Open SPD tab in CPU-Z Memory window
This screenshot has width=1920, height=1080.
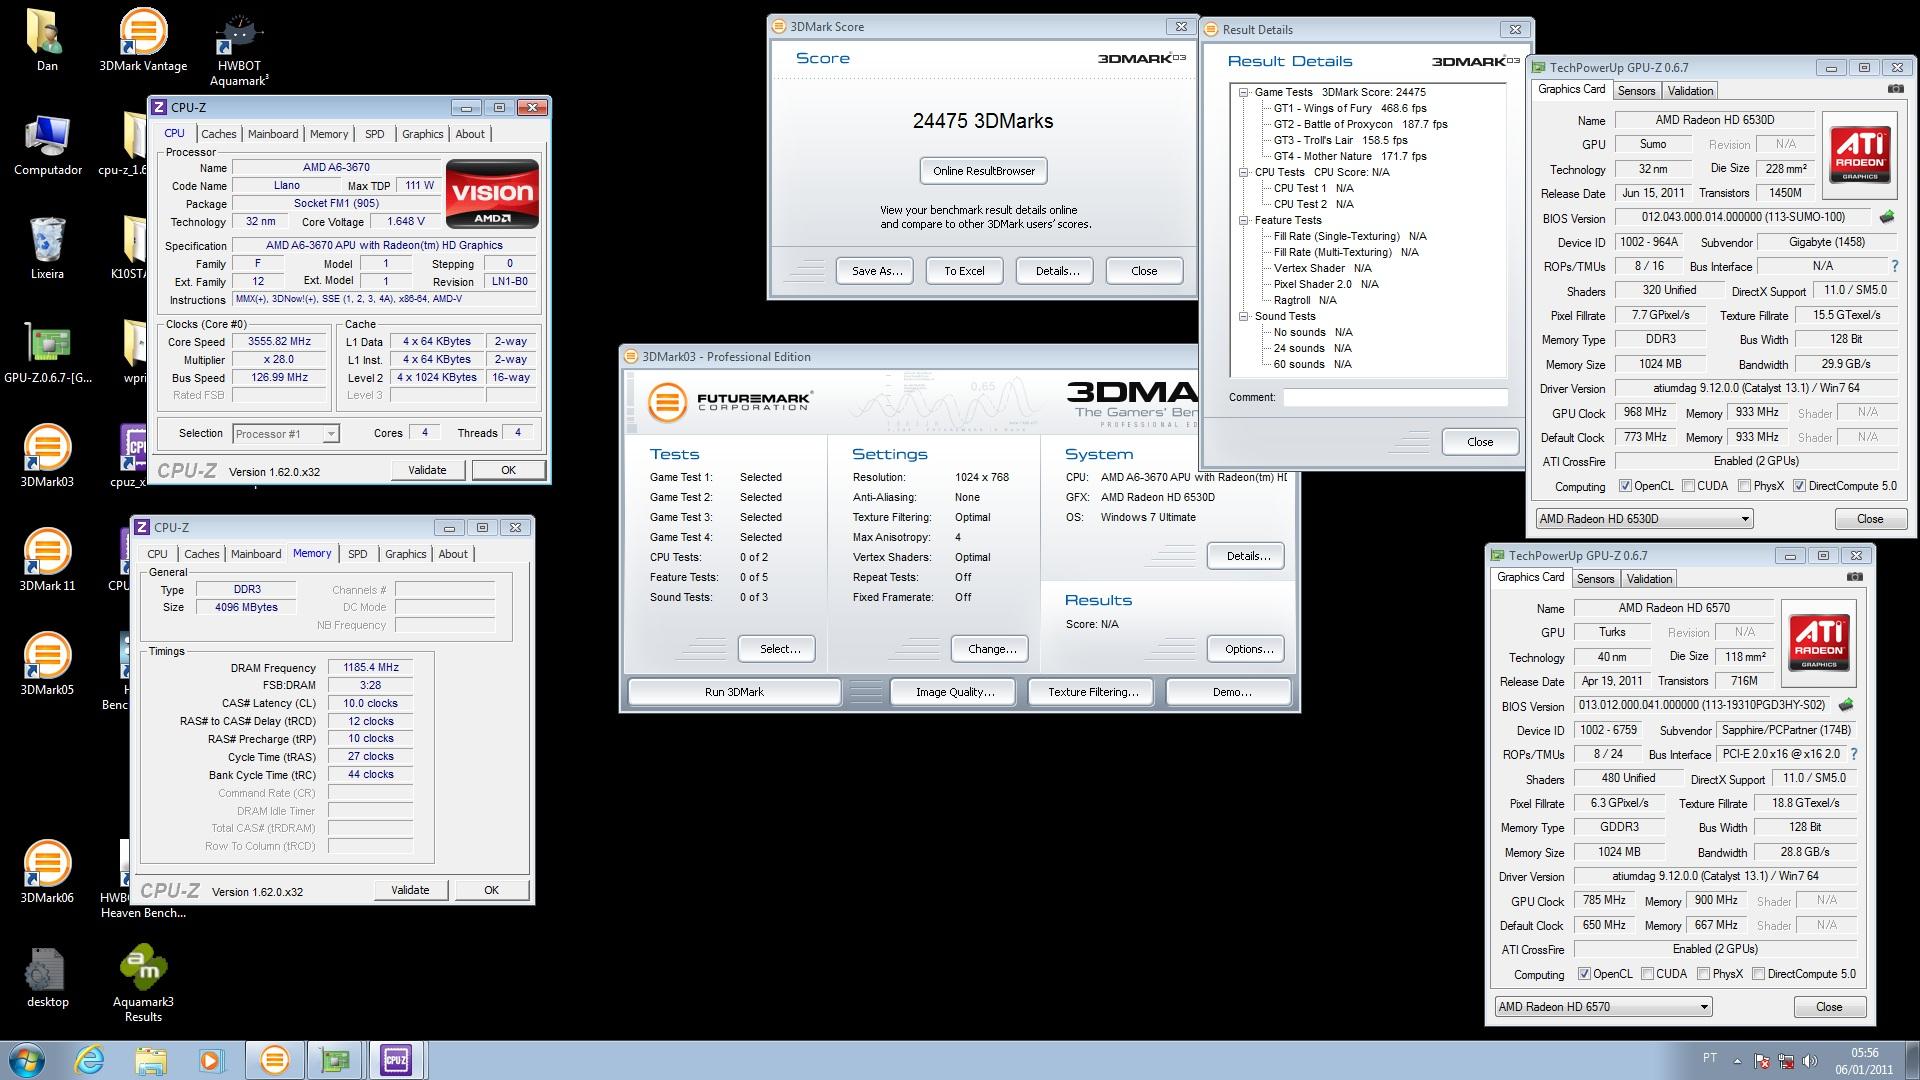click(x=357, y=554)
